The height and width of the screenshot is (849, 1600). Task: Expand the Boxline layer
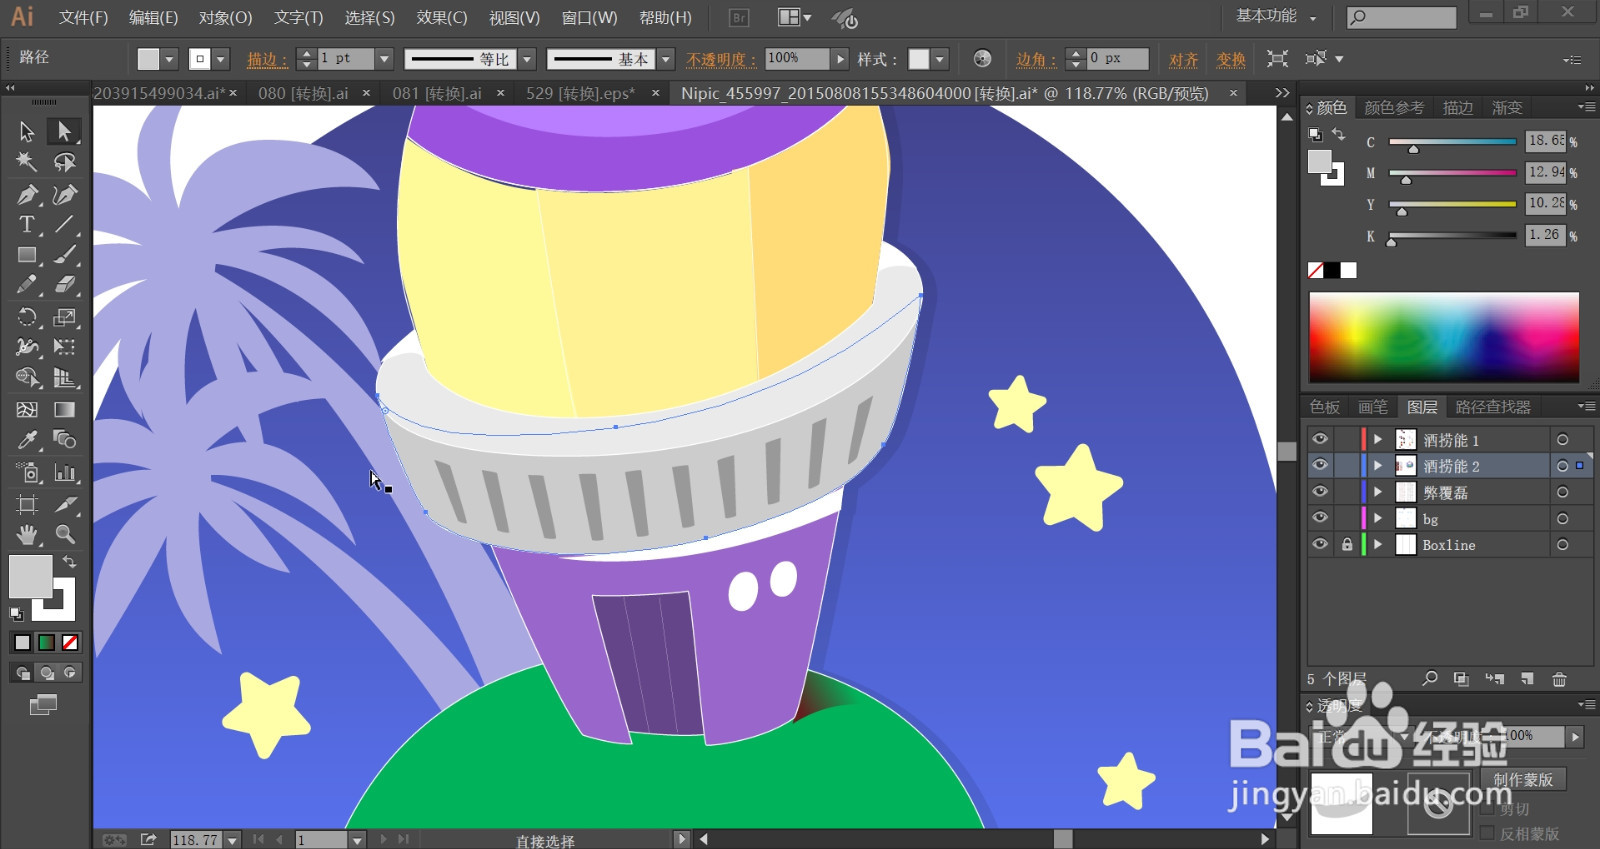1378,544
